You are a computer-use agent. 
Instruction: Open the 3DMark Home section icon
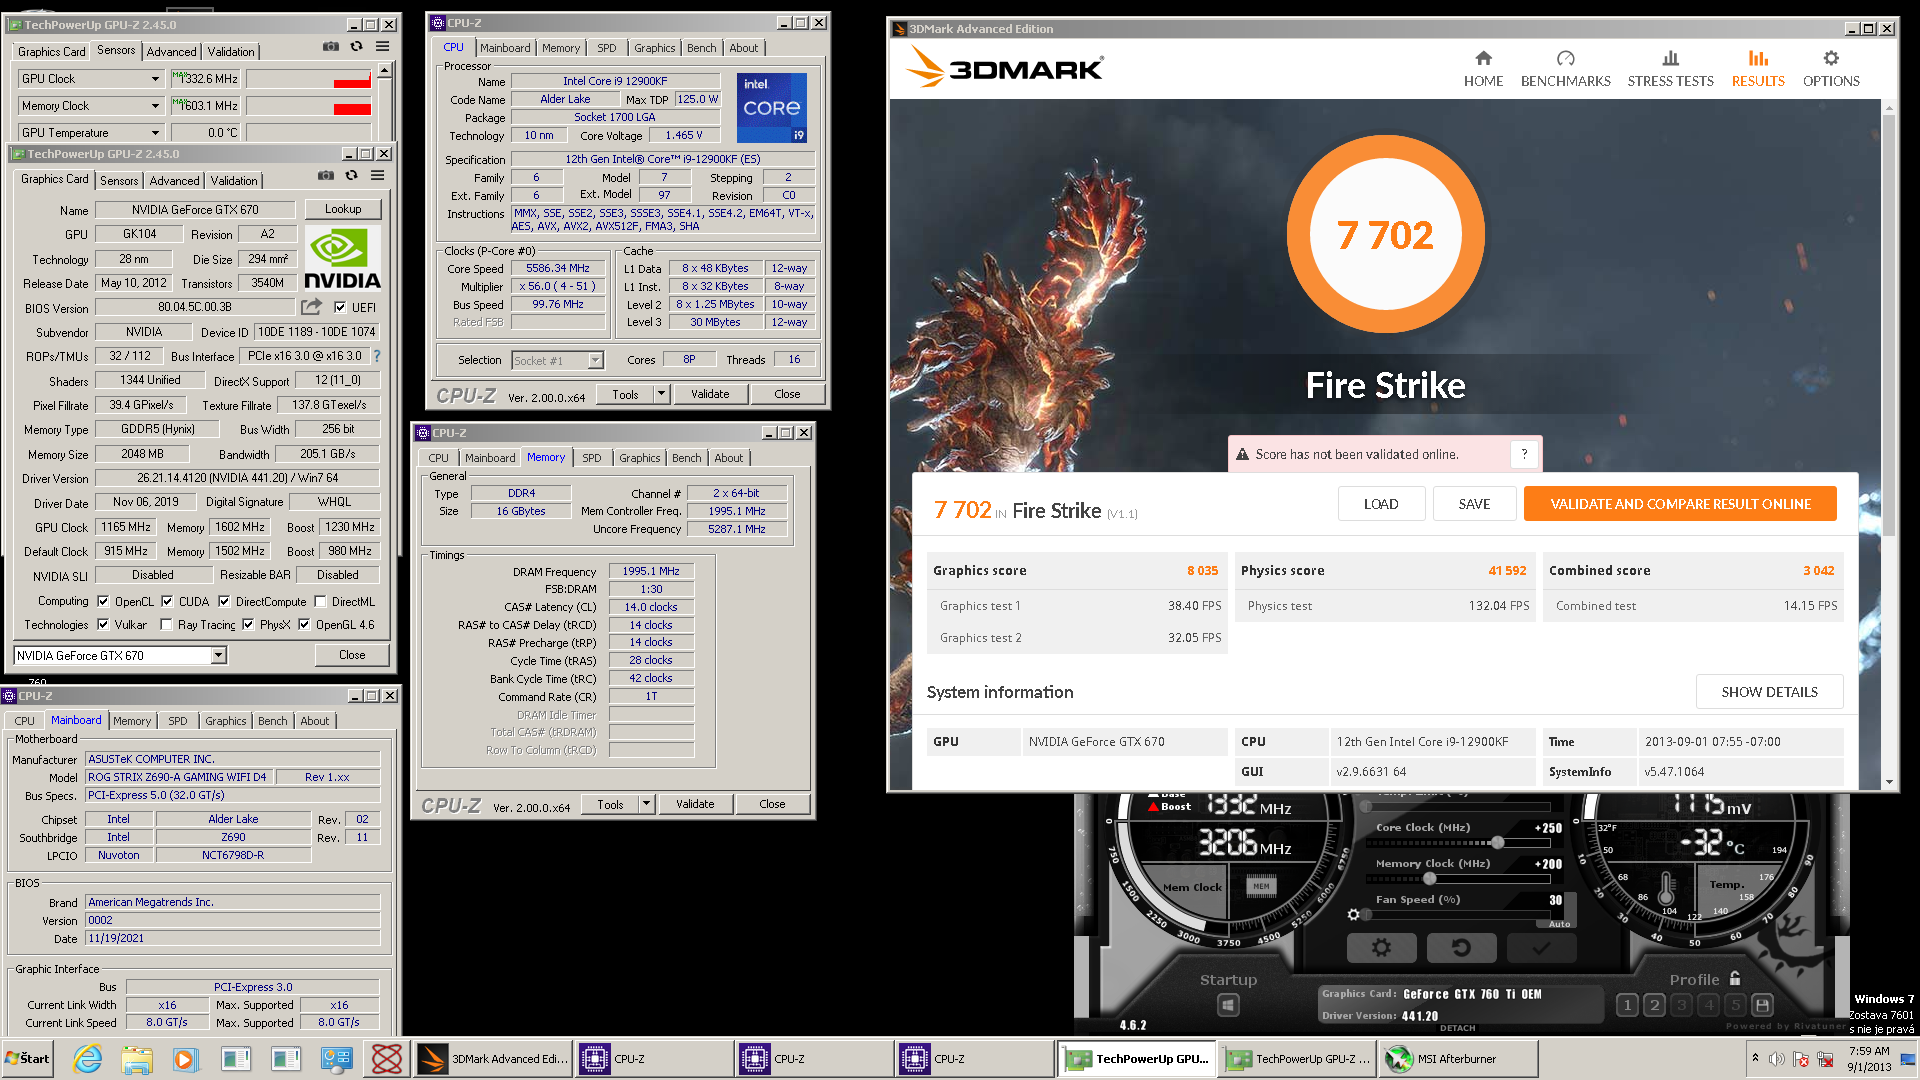click(1483, 58)
